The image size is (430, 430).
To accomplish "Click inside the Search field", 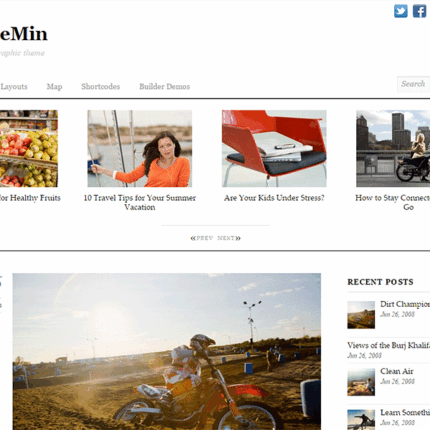I will coord(413,84).
